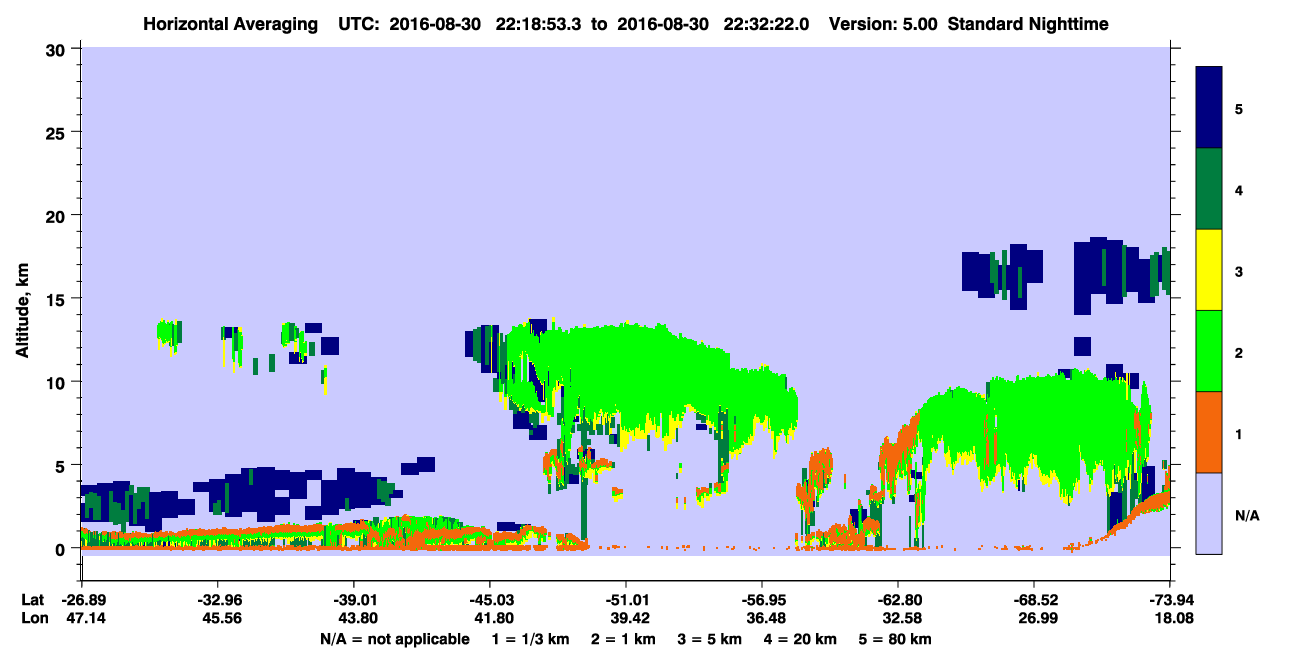This screenshot has width=1300, height=667.
Task: Click the '3 = 5 km' legend text
Action: [x=708, y=639]
